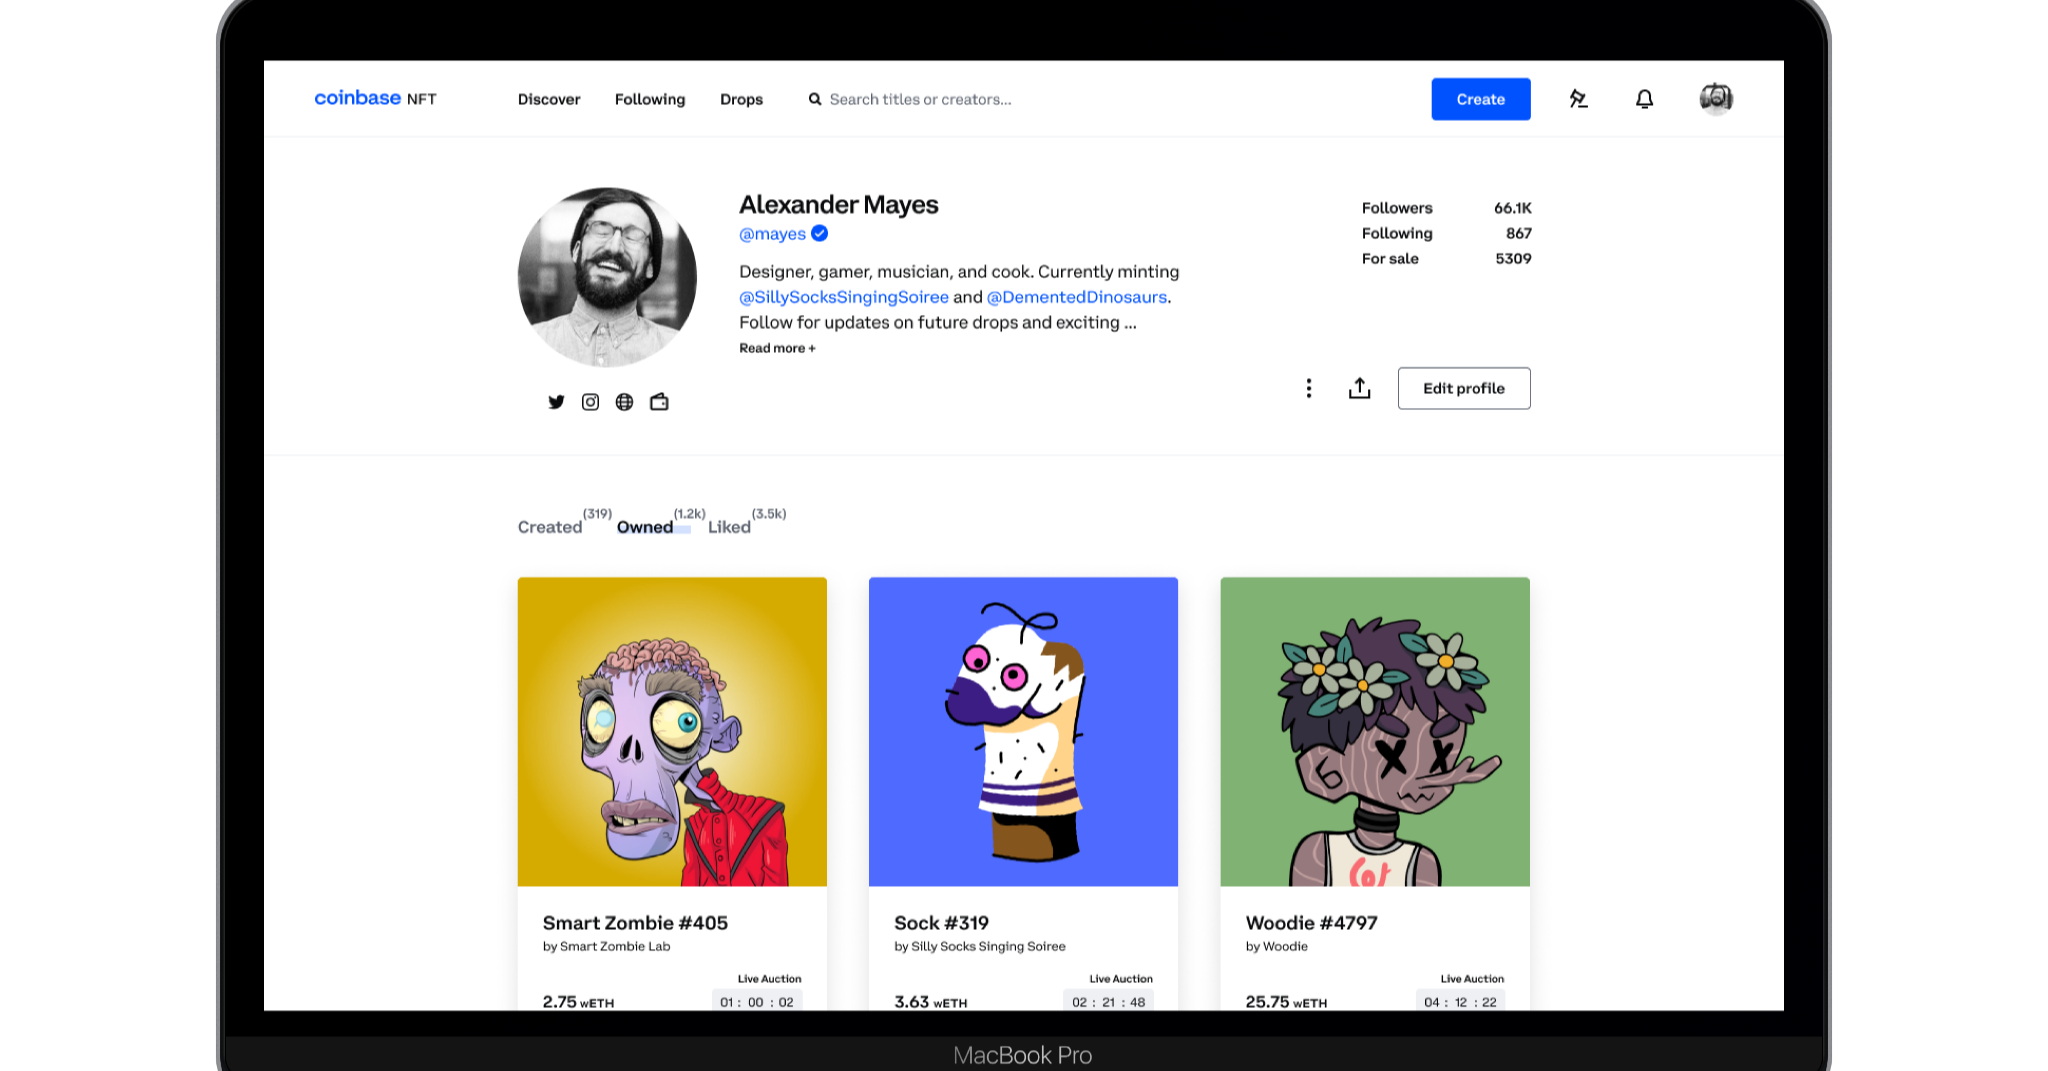Image resolution: width=2048 pixels, height=1071 pixels.
Task: Open the notifications bell
Action: coord(1644,99)
